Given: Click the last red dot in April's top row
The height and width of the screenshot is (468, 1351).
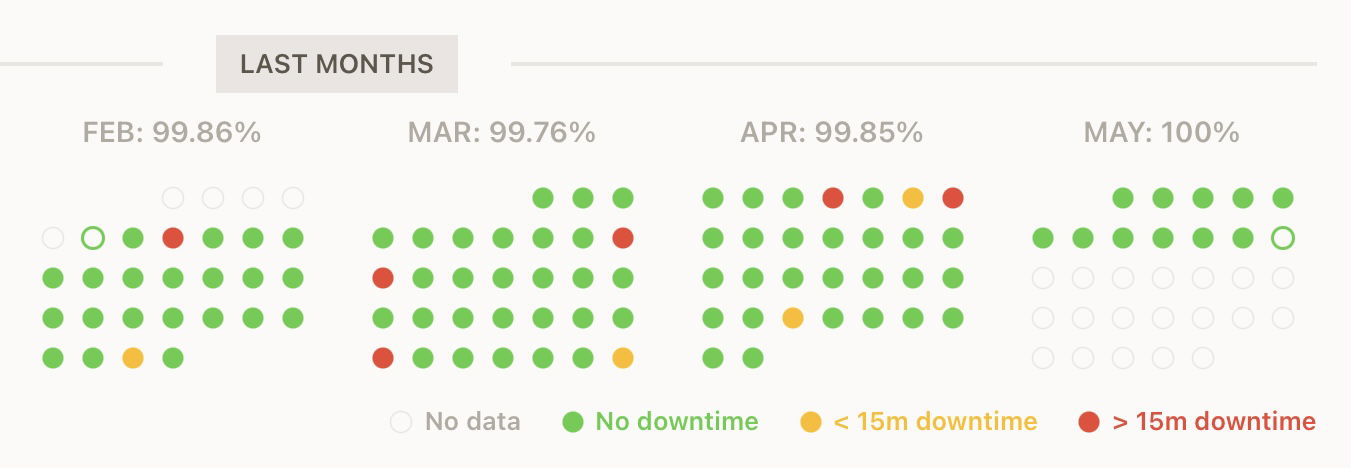Looking at the screenshot, I should [x=953, y=198].
